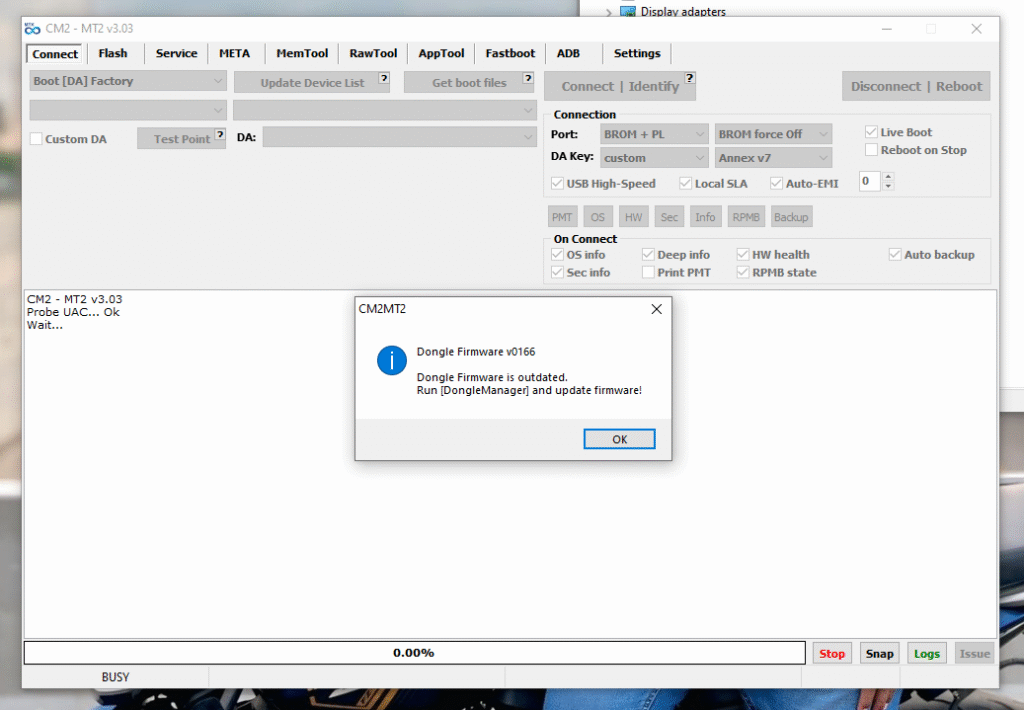Select the PMT quick-action button
The width and height of the screenshot is (1024, 710).
pos(562,216)
